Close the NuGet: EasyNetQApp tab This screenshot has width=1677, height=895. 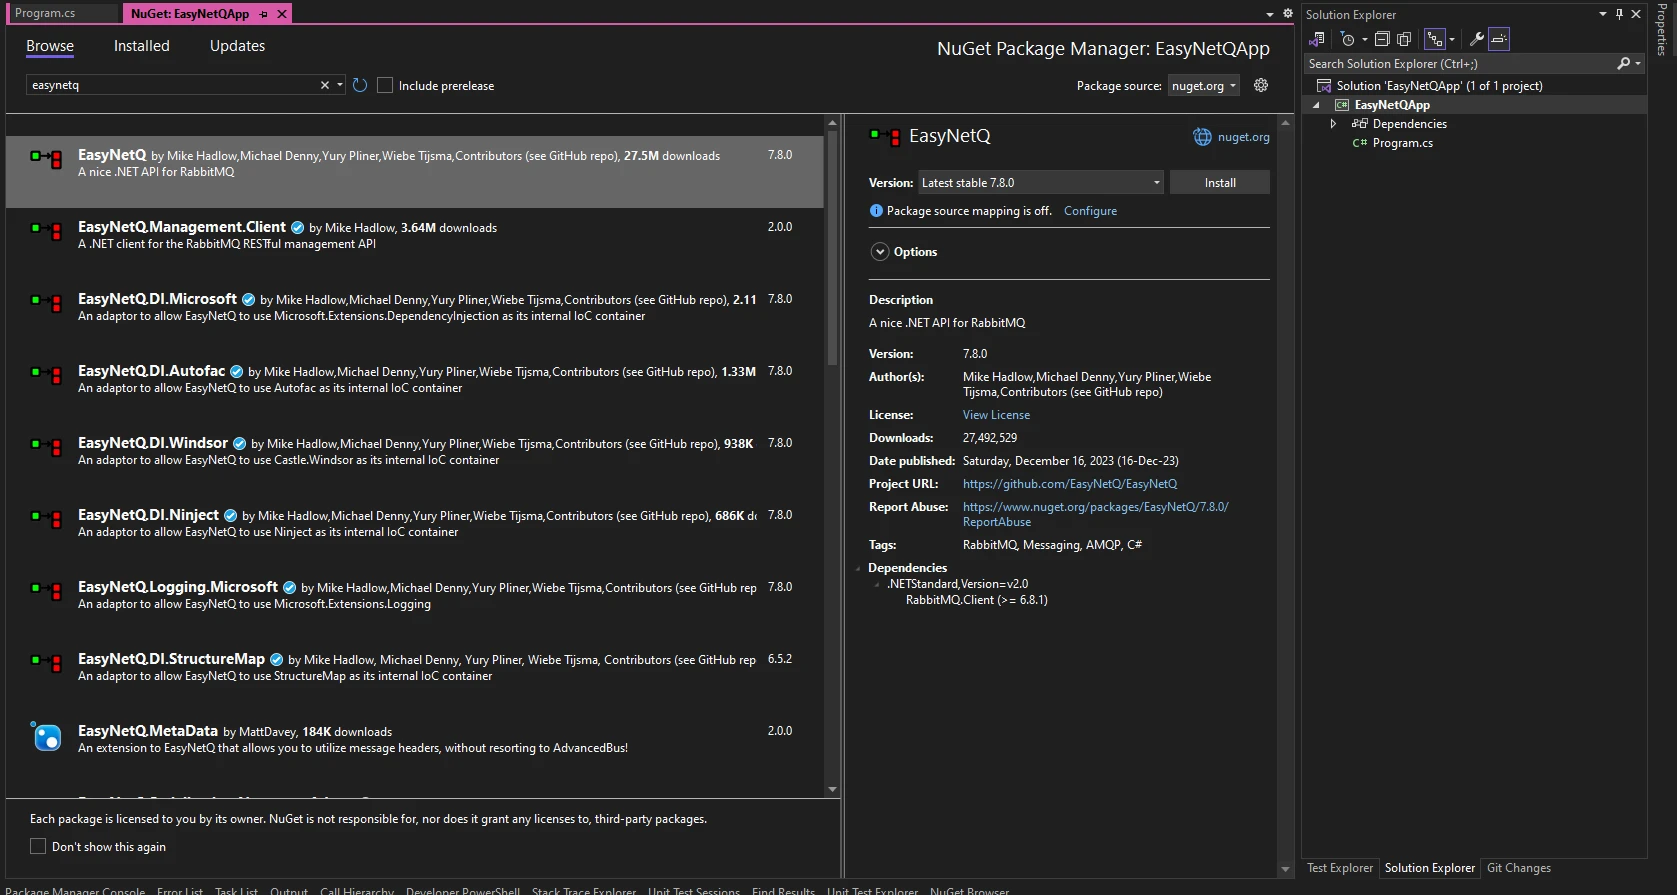tap(282, 14)
